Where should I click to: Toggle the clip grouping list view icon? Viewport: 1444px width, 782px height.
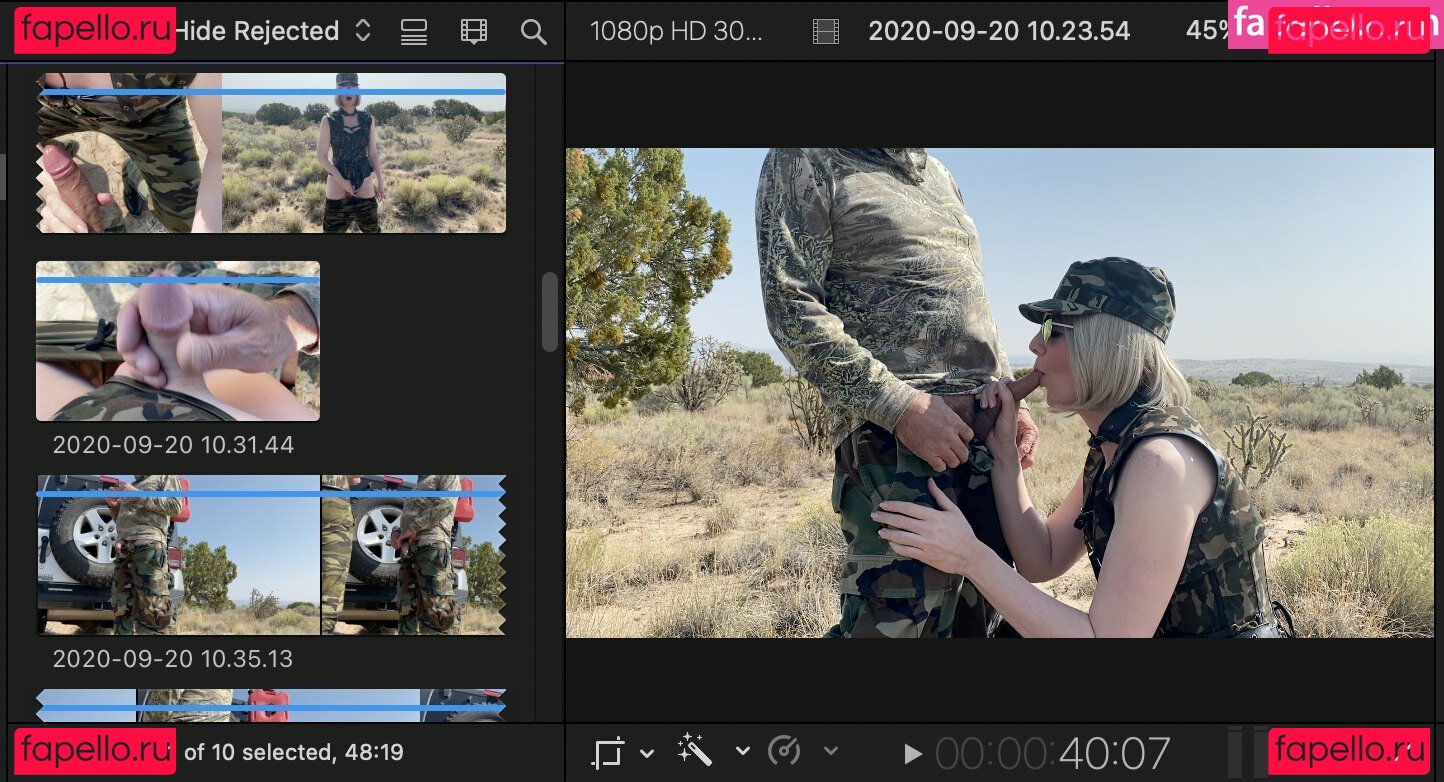tap(414, 32)
